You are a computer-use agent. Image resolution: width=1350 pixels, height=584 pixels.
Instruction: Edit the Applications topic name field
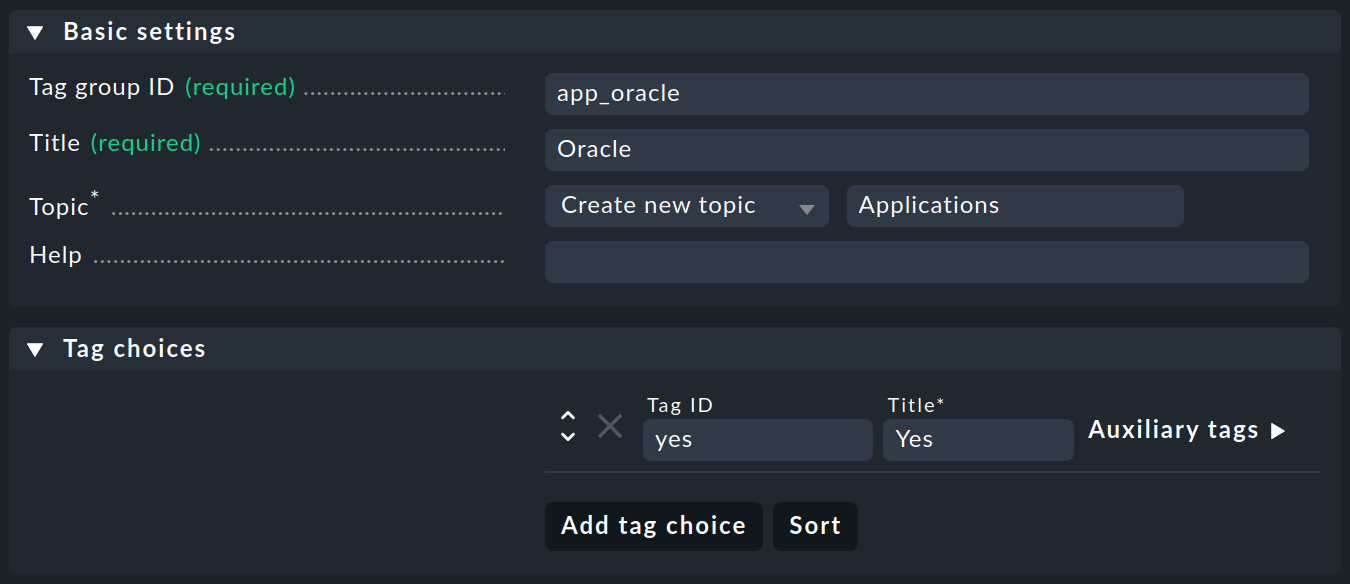1015,205
